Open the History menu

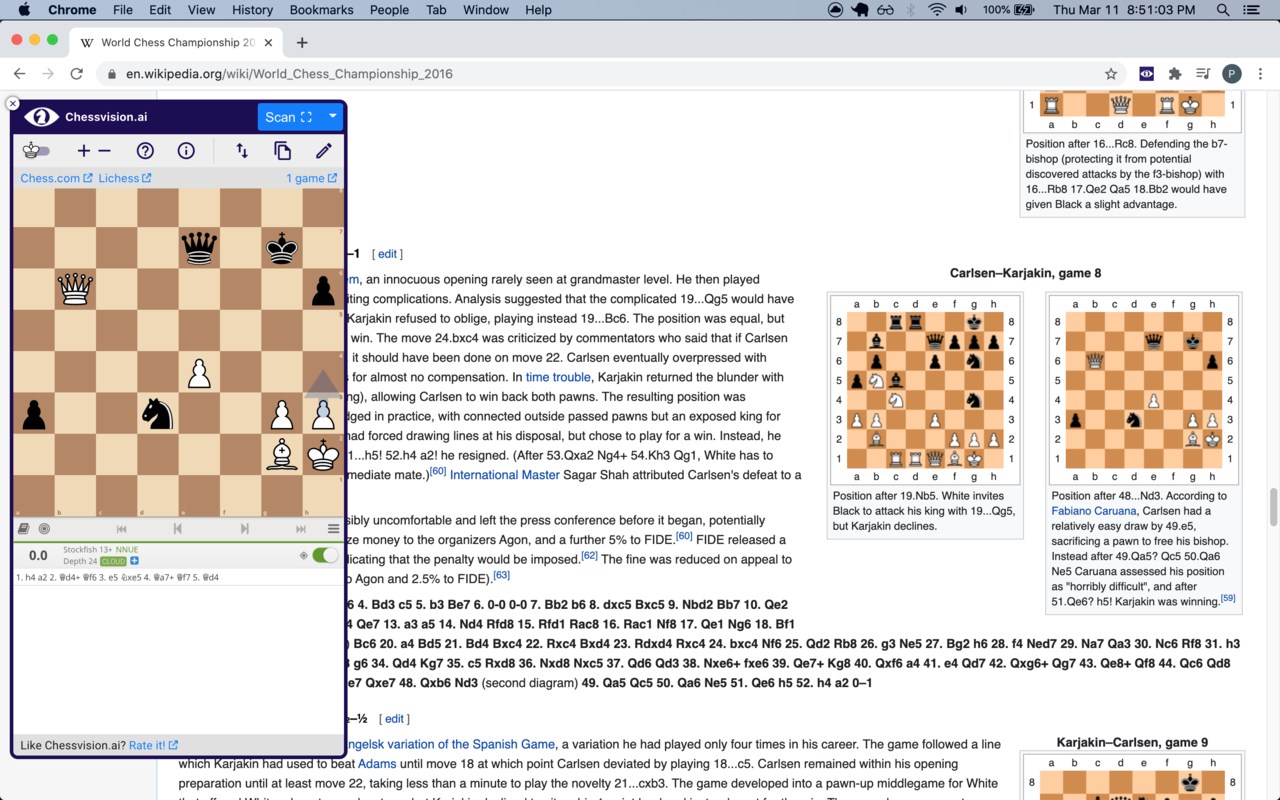(252, 10)
